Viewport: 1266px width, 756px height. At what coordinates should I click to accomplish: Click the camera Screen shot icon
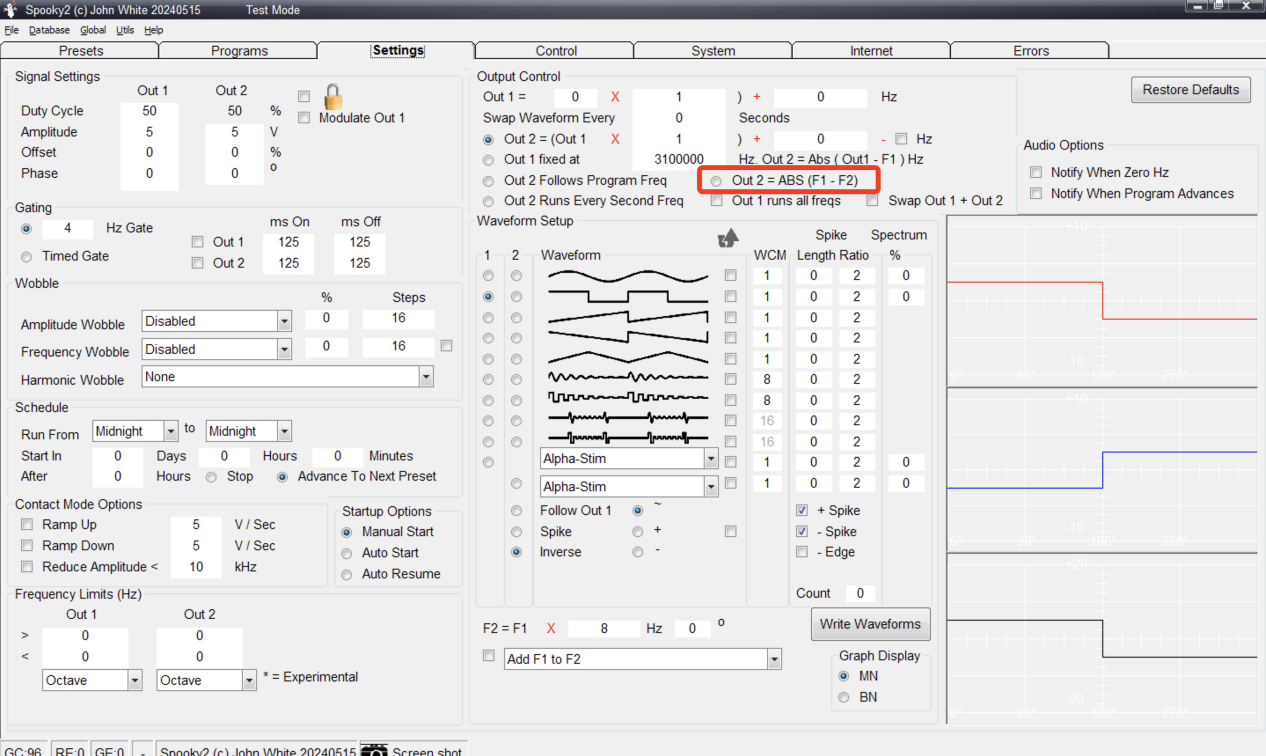tap(374, 751)
